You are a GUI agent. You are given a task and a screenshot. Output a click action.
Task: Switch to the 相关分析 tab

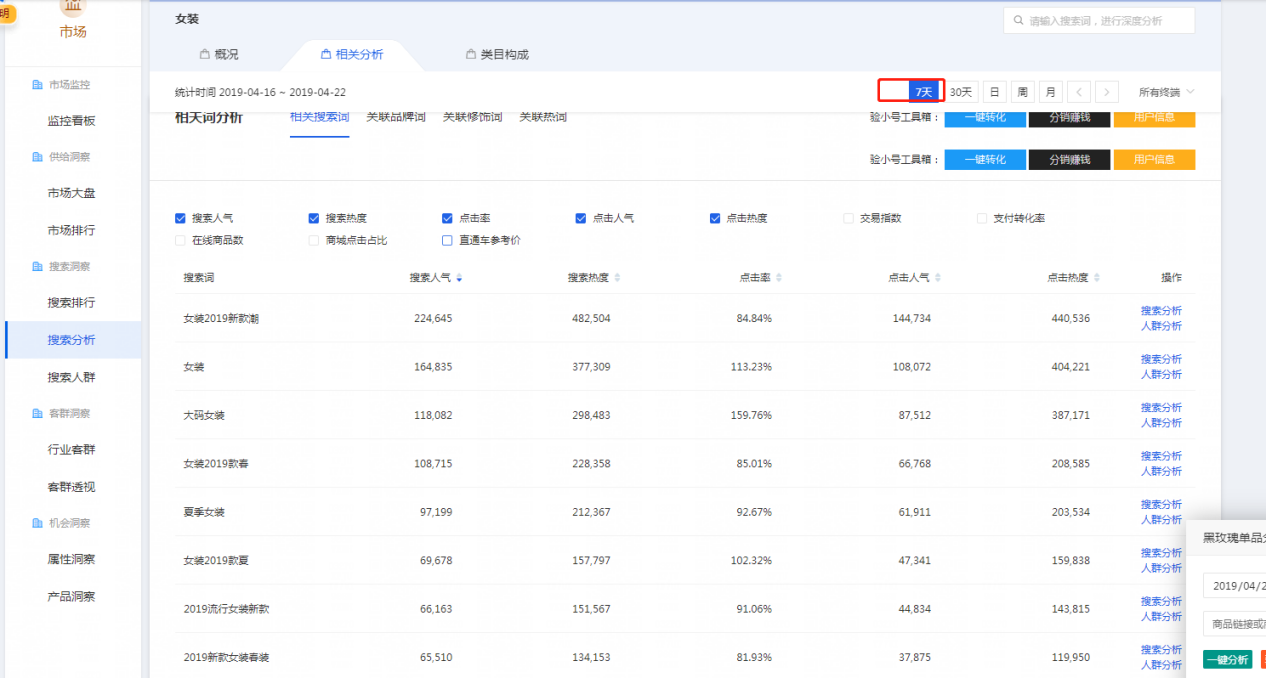pyautogui.click(x=352, y=55)
